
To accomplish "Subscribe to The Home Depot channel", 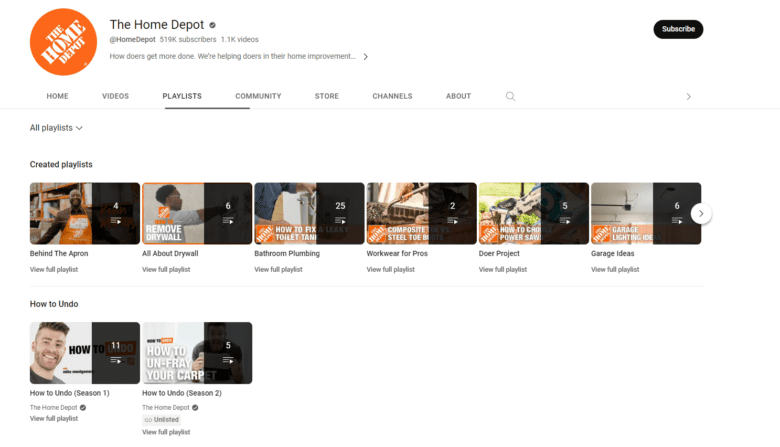I will coord(678,29).
